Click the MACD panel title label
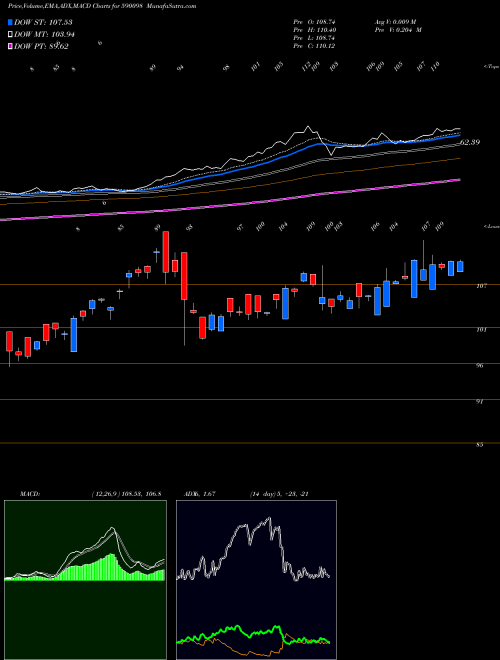Viewport: 500px width, 660px height. (29, 494)
